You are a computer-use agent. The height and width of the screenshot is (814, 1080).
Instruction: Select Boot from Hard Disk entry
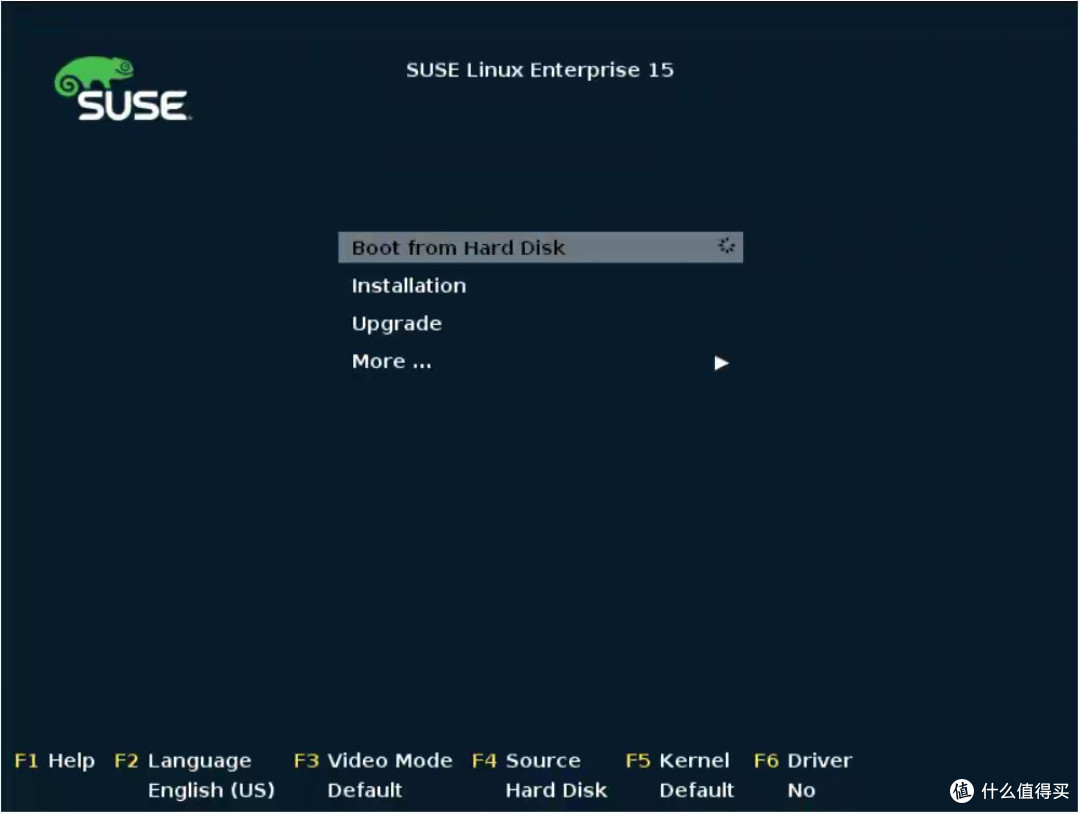point(540,247)
